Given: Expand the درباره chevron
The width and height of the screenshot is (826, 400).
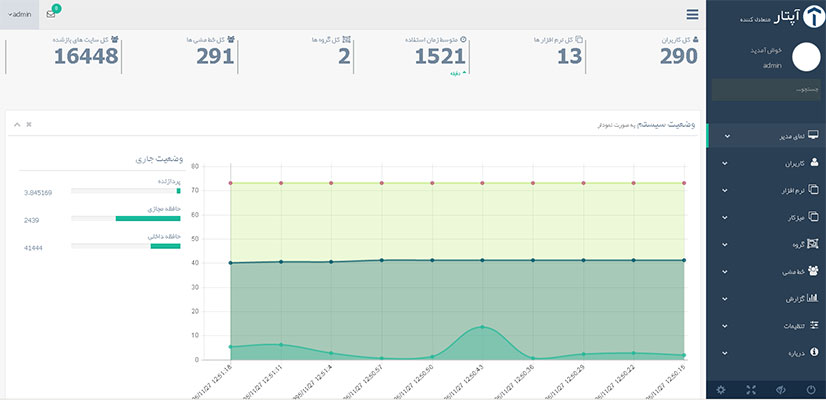Looking at the screenshot, I should click(x=725, y=353).
